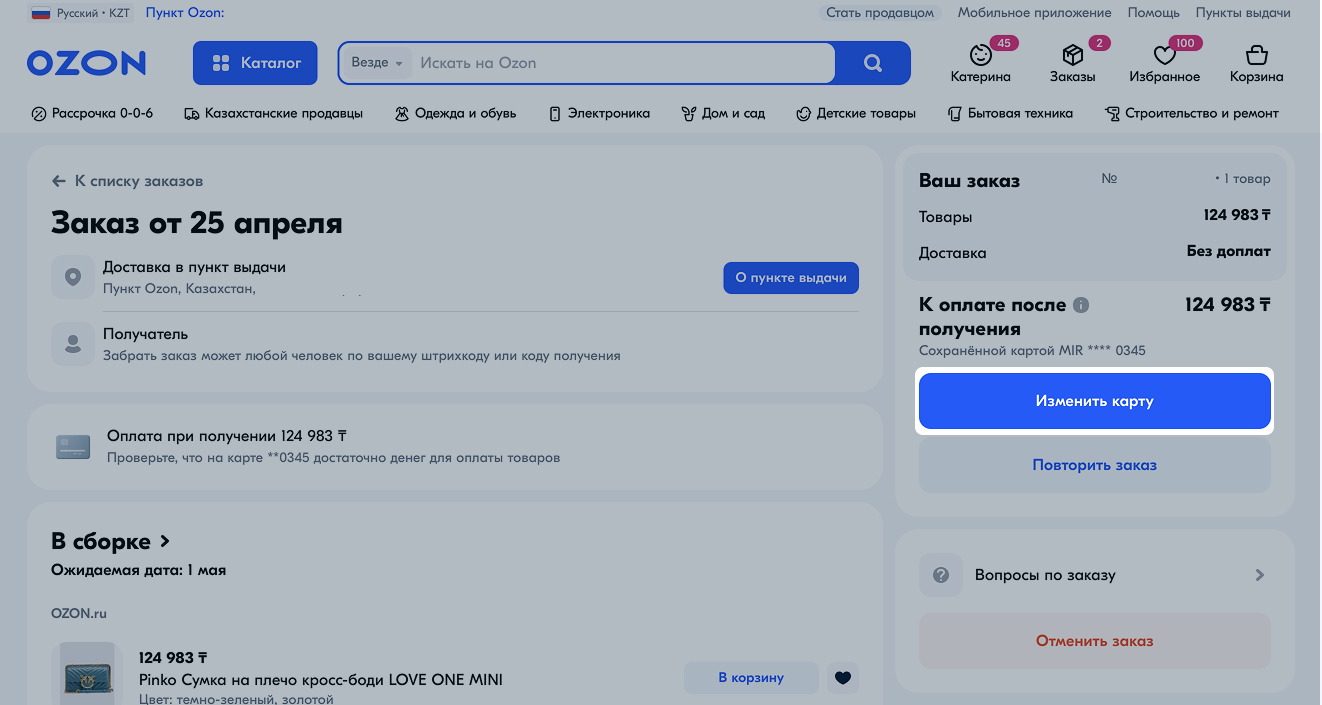
Task: Click the info icon near К оплате
Action: click(1081, 305)
